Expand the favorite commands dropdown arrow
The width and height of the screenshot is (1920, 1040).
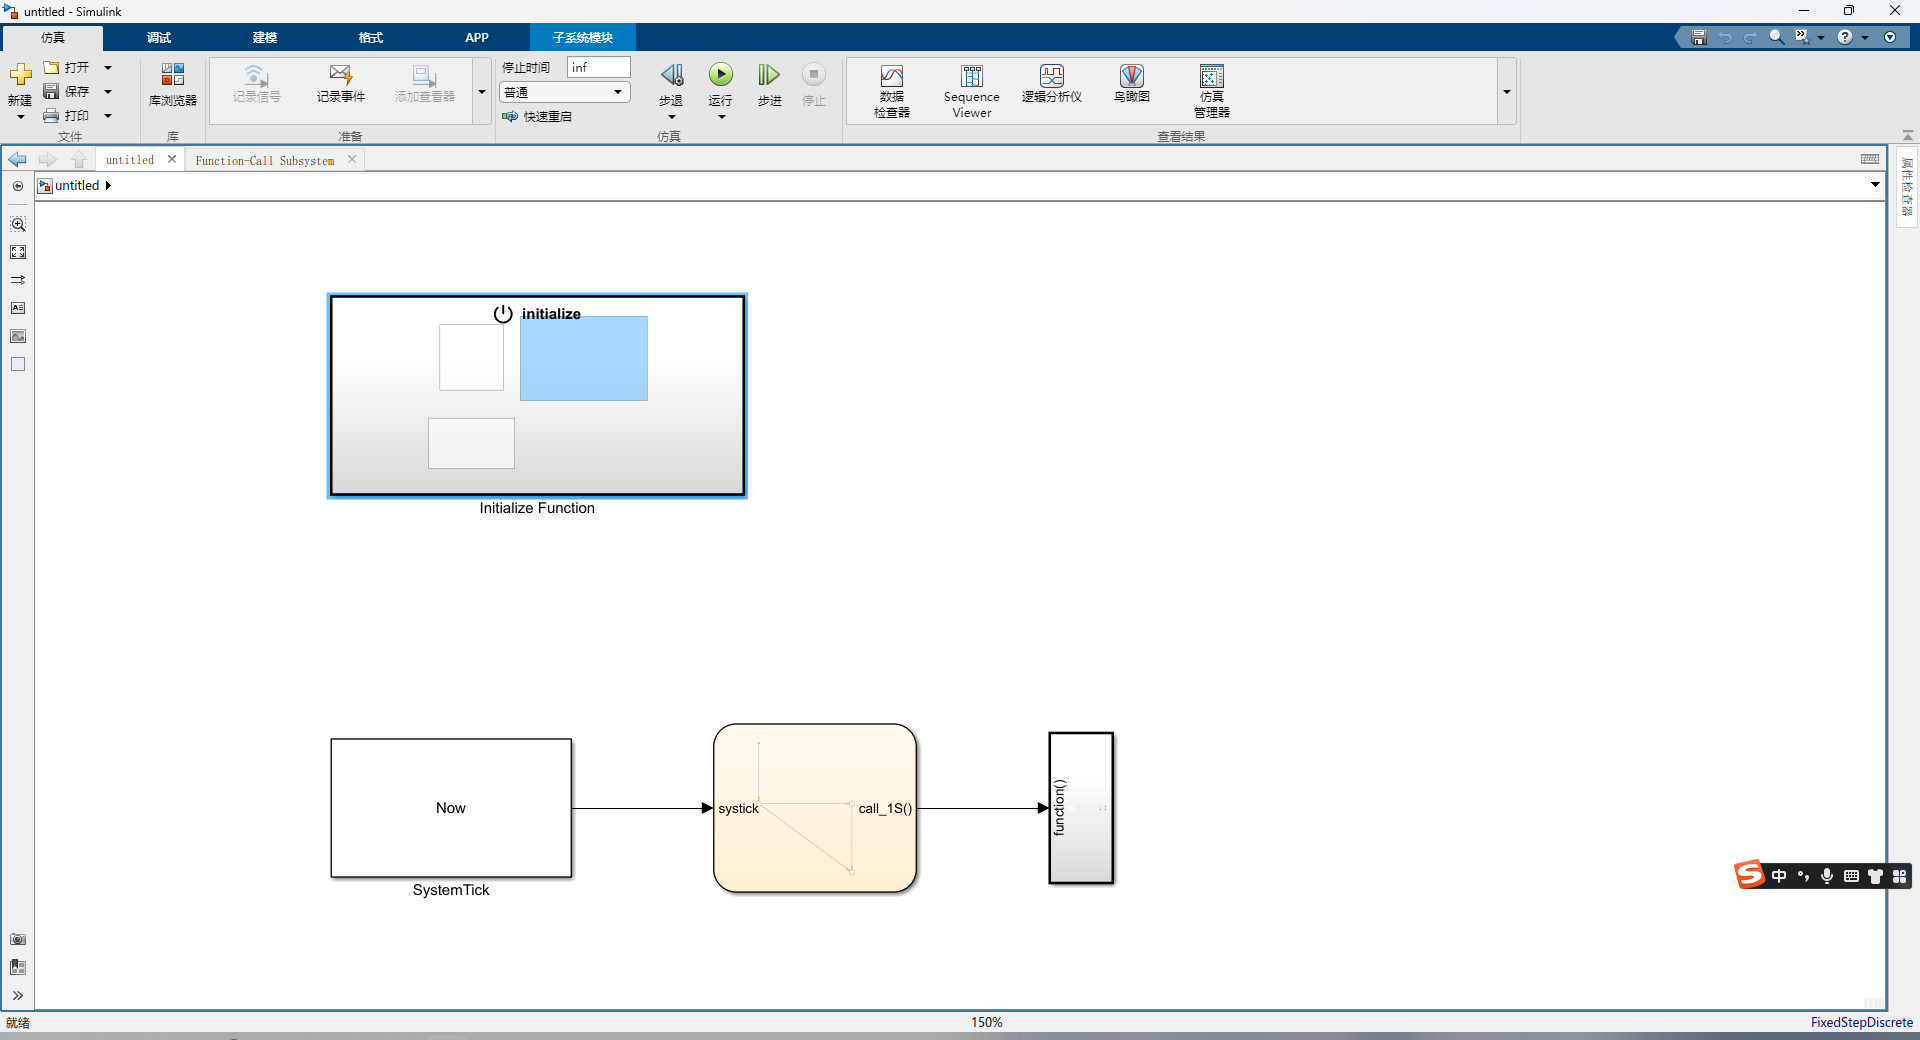pos(1821,38)
